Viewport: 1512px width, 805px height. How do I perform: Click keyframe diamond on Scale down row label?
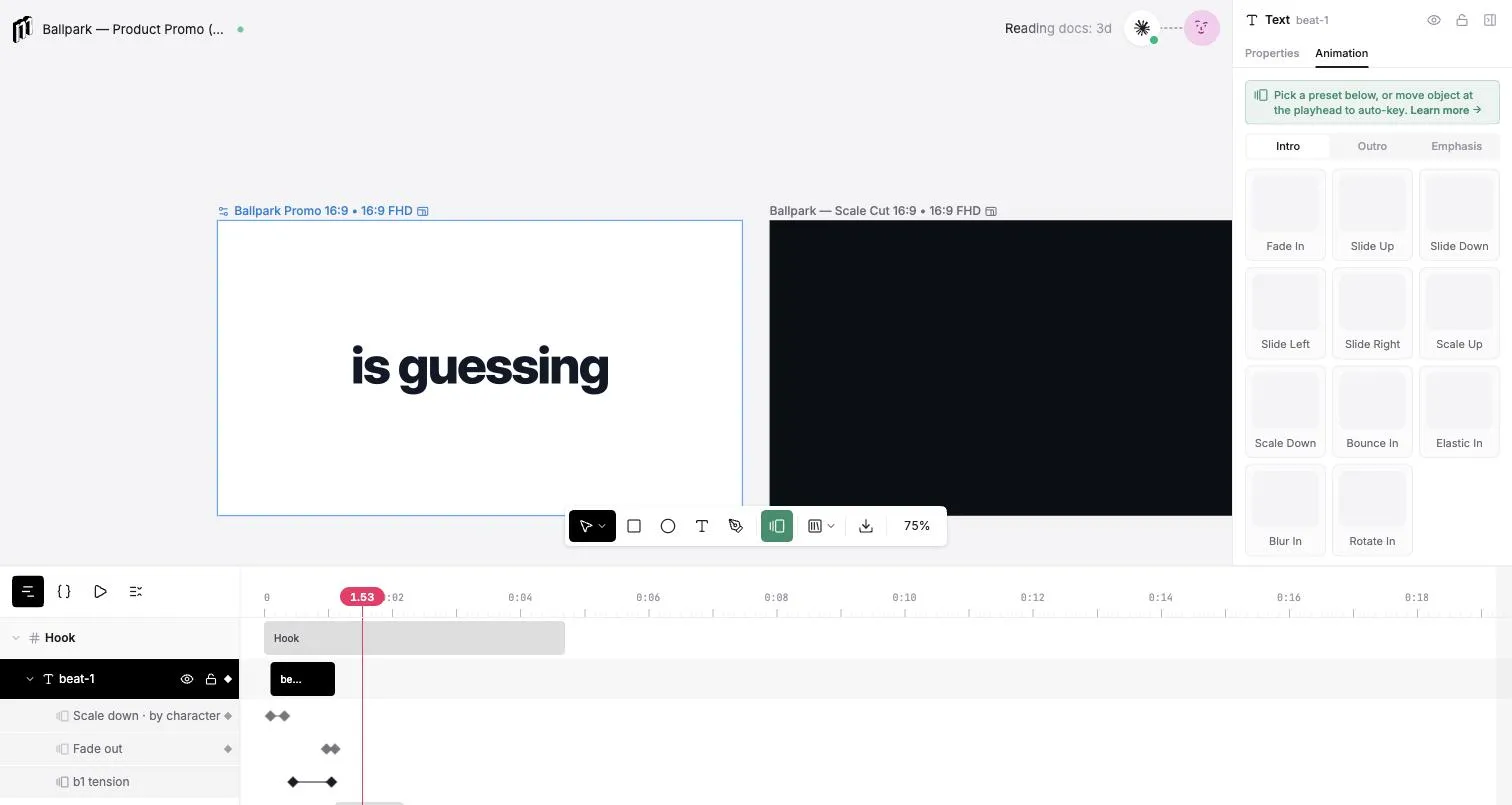(x=228, y=716)
